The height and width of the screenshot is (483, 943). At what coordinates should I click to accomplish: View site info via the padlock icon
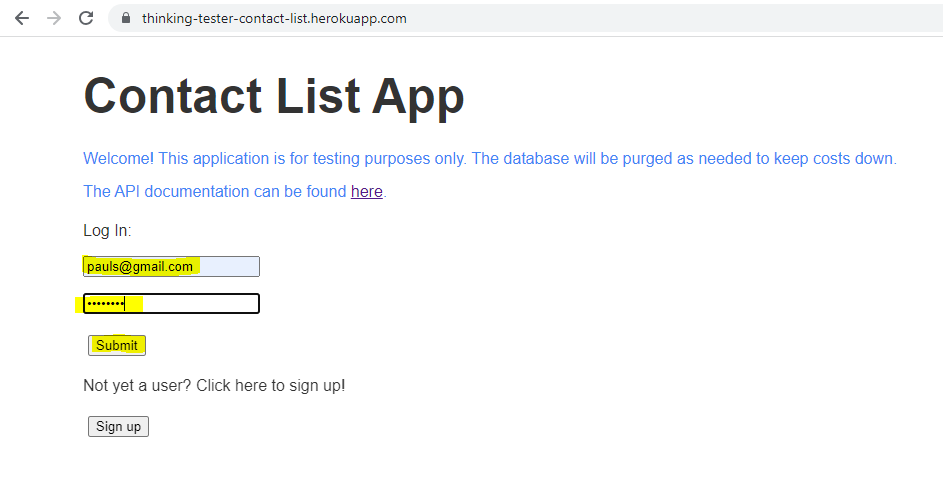[x=126, y=18]
